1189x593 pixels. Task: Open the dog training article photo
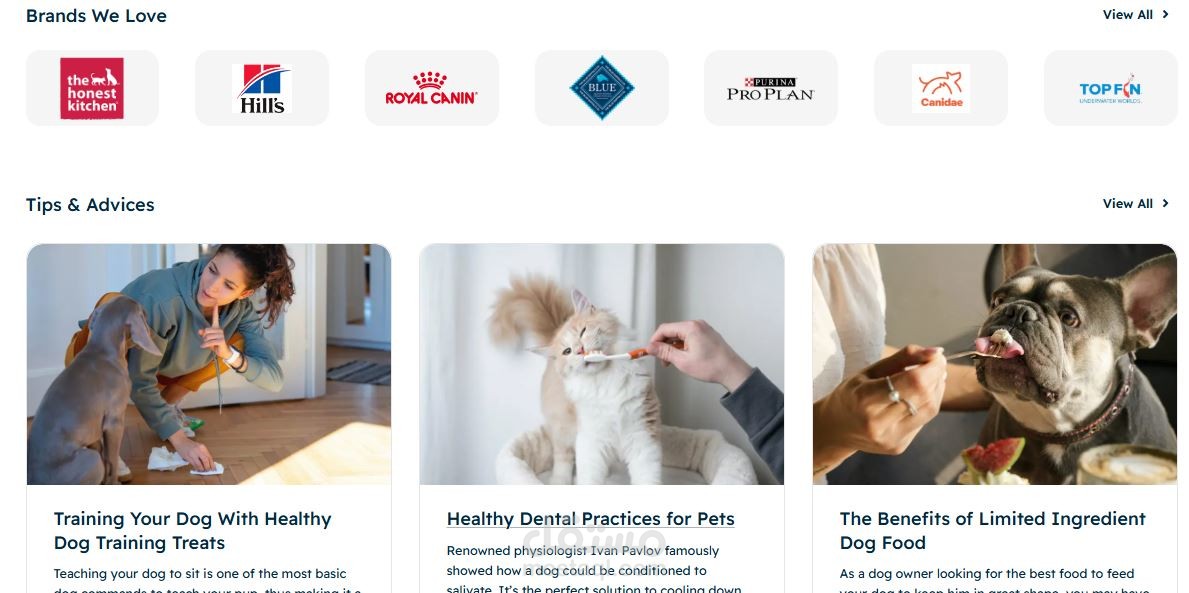click(209, 364)
